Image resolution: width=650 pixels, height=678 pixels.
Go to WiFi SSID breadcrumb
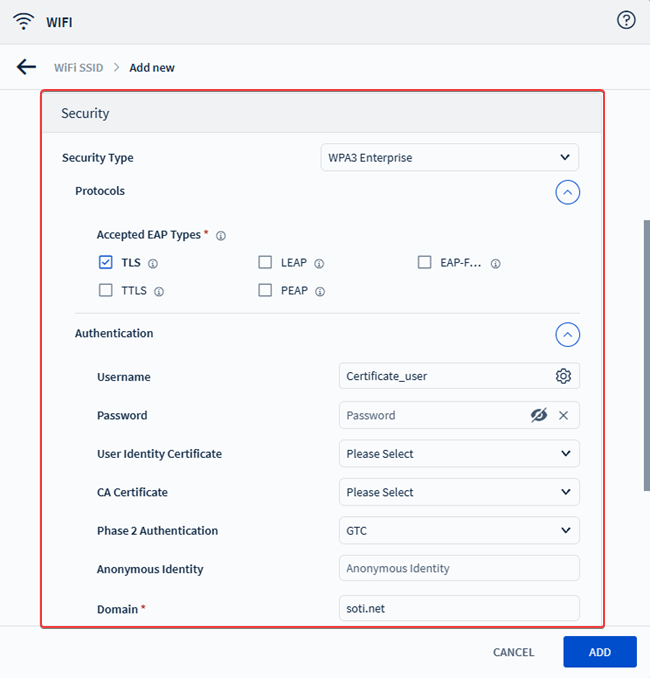79,68
